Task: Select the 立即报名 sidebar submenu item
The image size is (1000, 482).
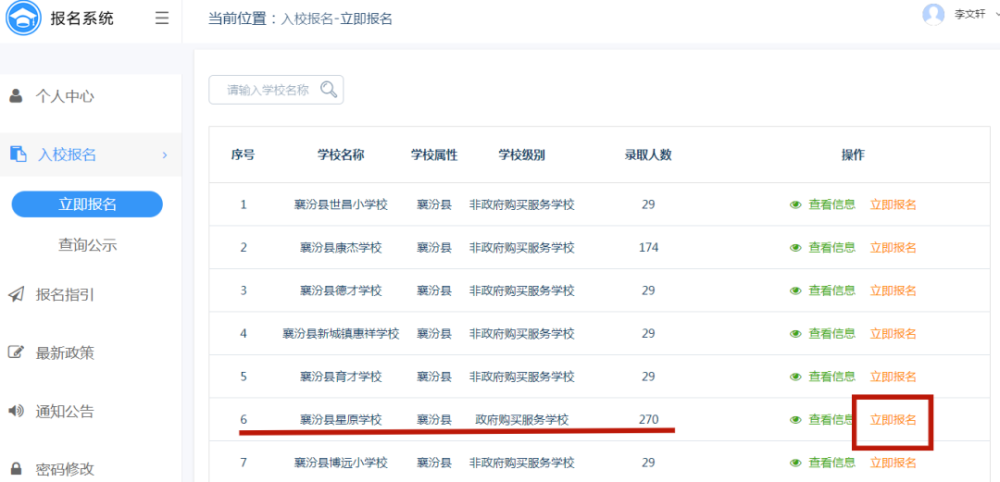Action: [87, 204]
